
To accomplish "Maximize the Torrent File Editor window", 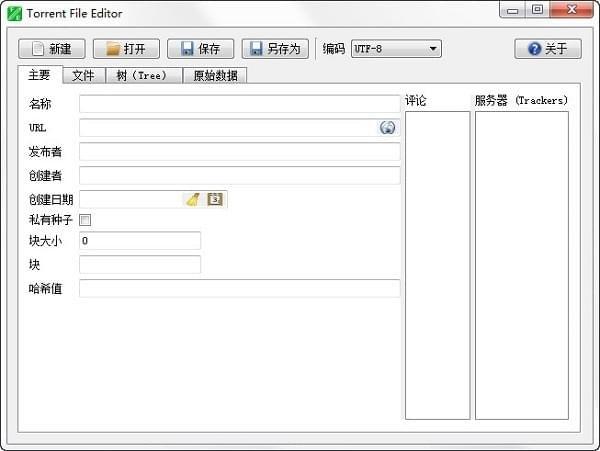I will coord(537,10).
